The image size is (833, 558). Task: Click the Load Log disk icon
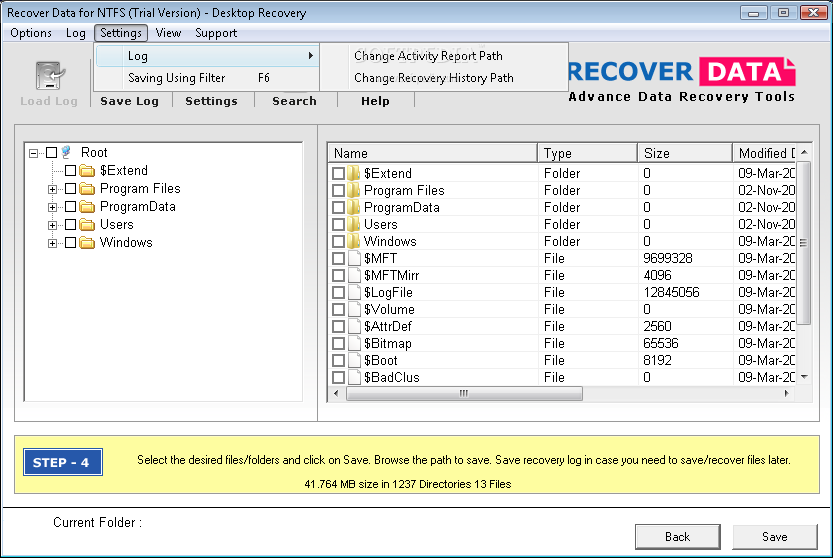[49, 76]
